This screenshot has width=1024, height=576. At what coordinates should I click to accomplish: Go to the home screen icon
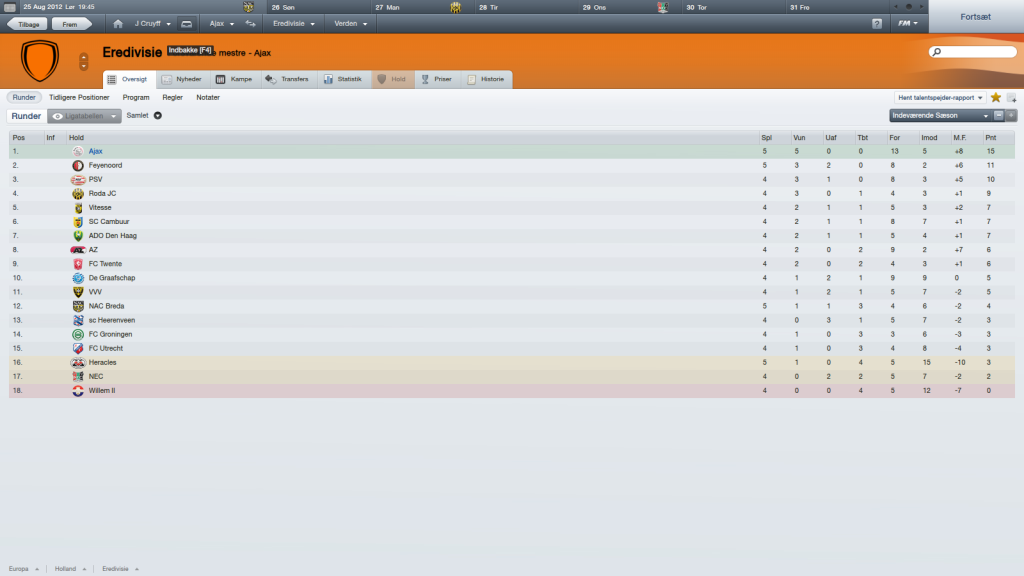tap(118, 24)
